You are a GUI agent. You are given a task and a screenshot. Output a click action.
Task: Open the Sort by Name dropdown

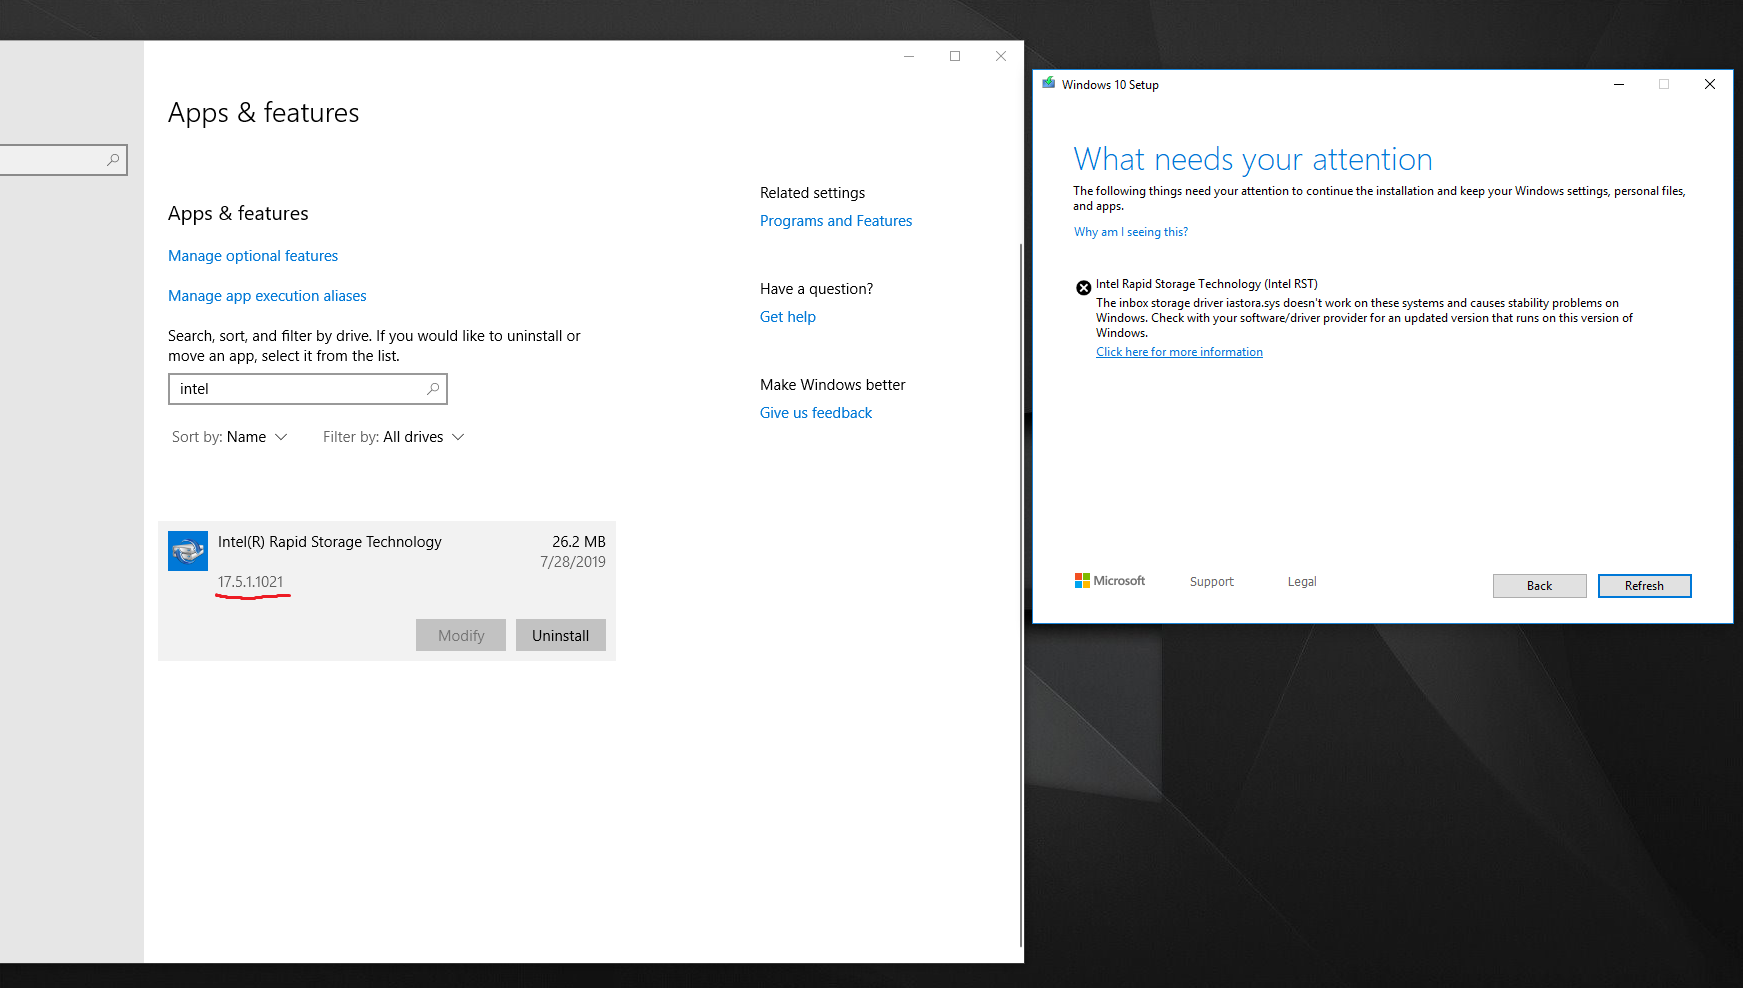[230, 437]
